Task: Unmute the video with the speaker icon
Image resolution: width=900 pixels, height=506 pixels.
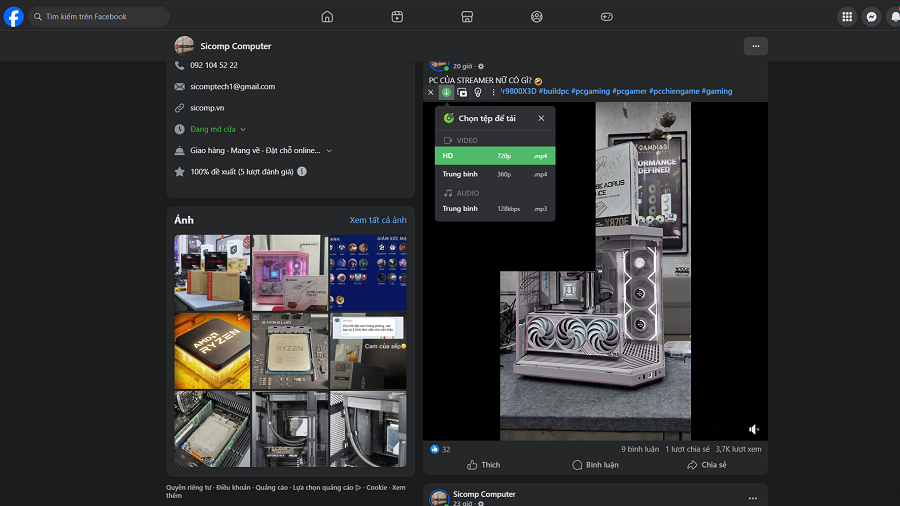Action: tap(754, 429)
